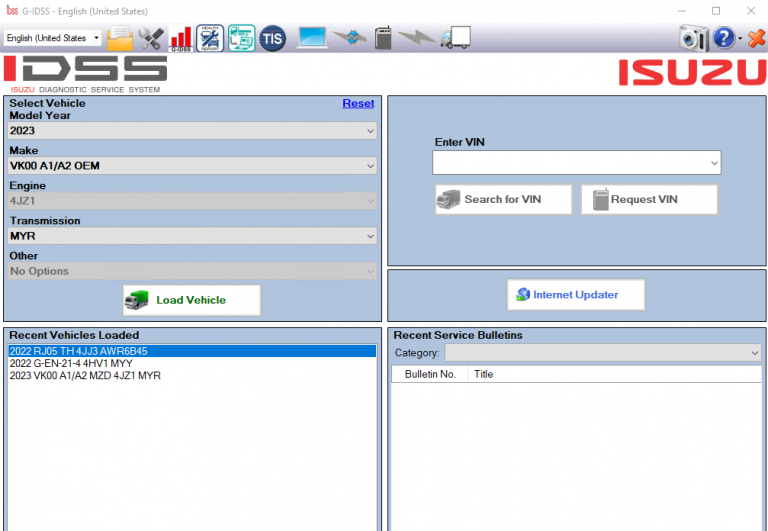Click the Search for VIN button
The width and height of the screenshot is (768, 531).
(504, 199)
